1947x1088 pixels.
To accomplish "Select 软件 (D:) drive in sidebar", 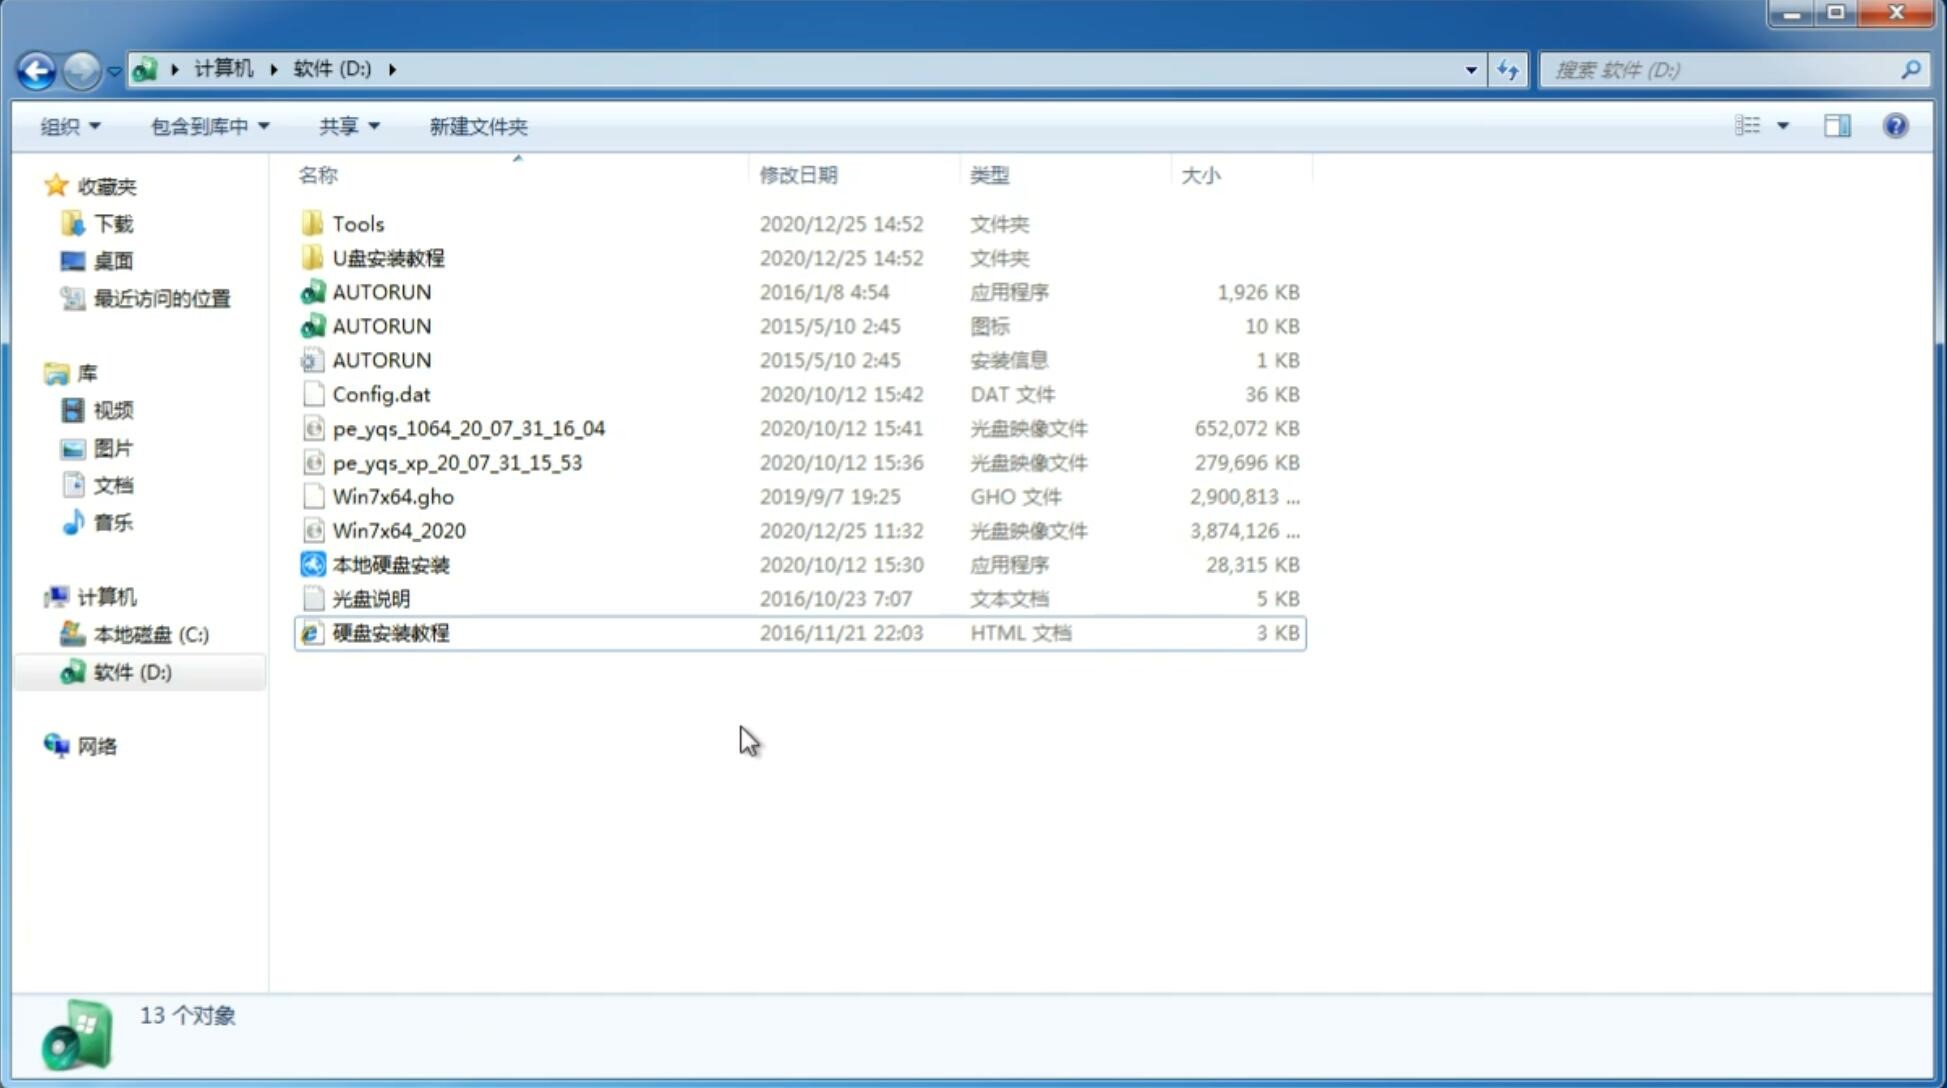I will 132,671.
